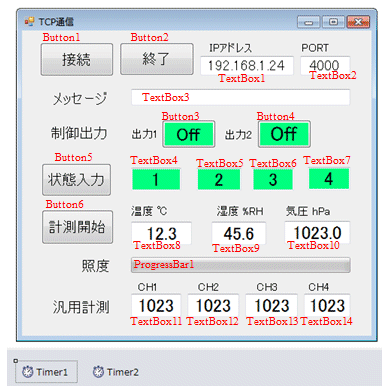This screenshot has width=388, height=391.
Task: Click the TCP通信 window title icon
Action: (30, 22)
